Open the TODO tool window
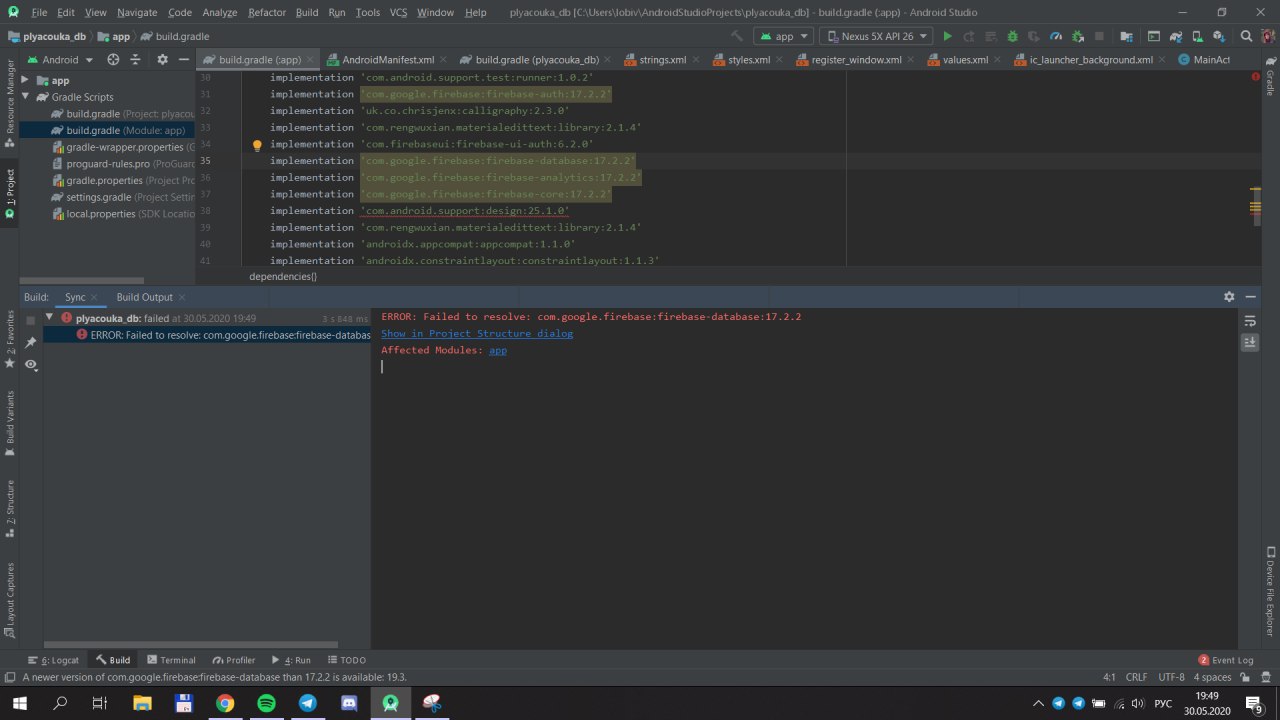The image size is (1280, 720). pyautogui.click(x=346, y=660)
